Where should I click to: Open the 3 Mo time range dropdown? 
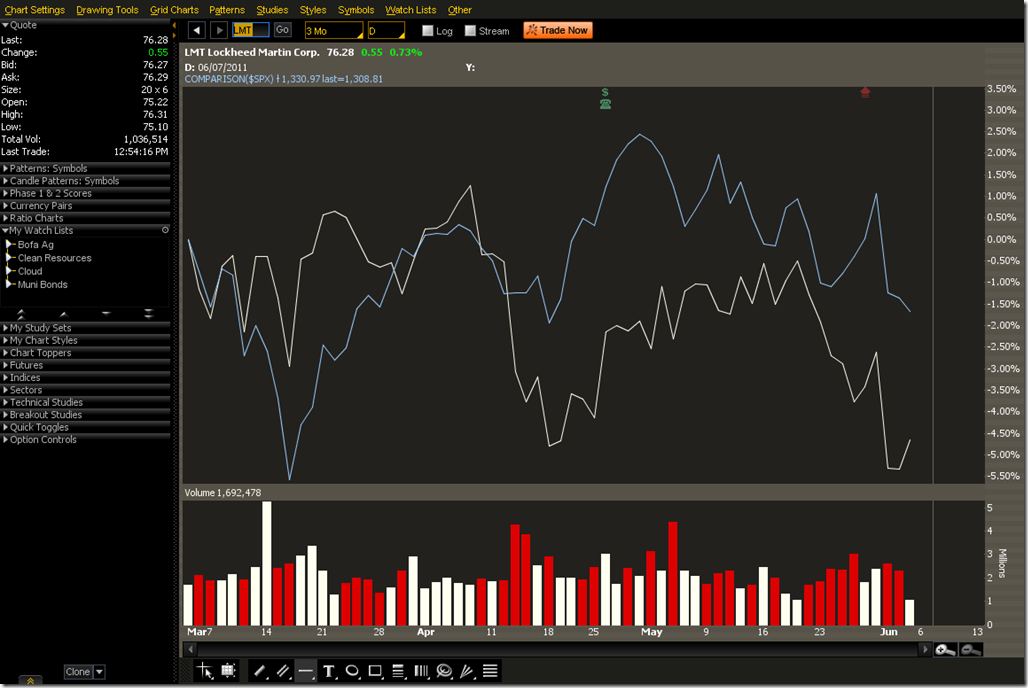click(x=334, y=31)
